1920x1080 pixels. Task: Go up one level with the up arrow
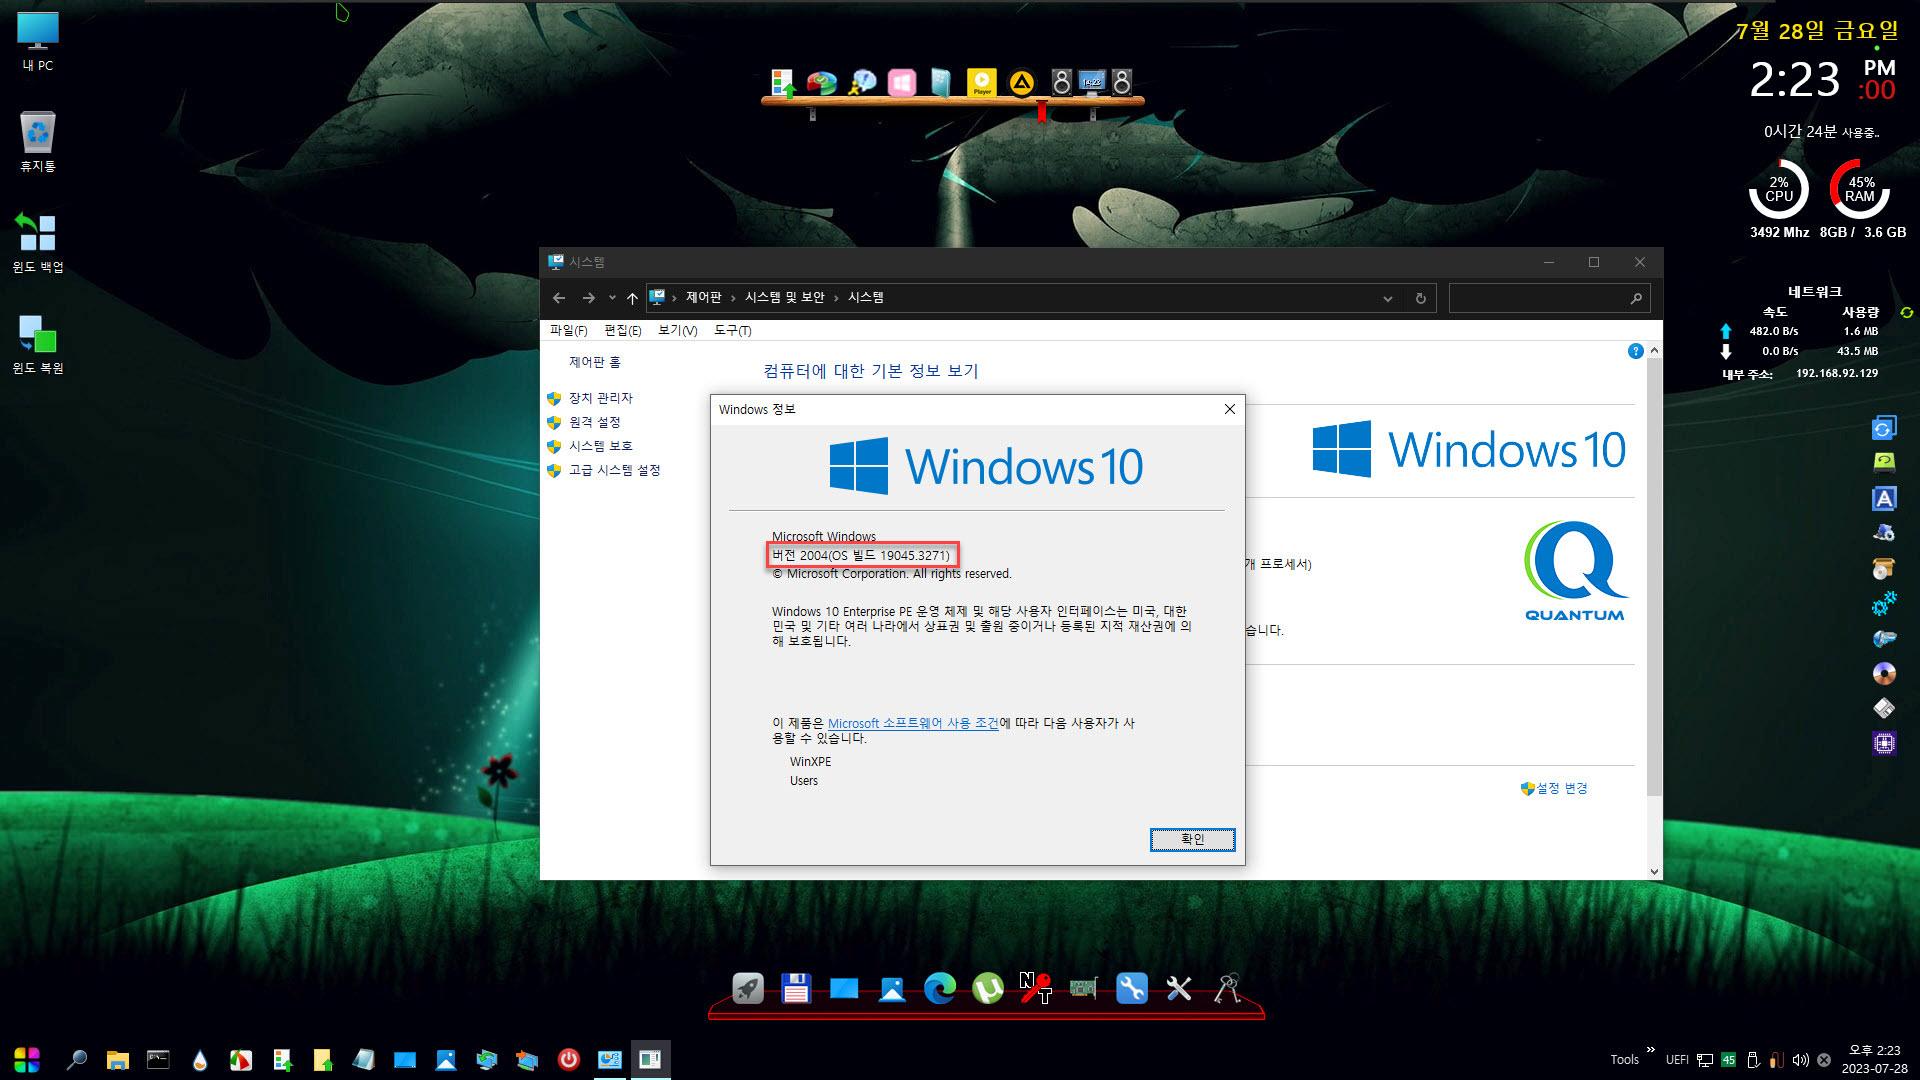(632, 298)
